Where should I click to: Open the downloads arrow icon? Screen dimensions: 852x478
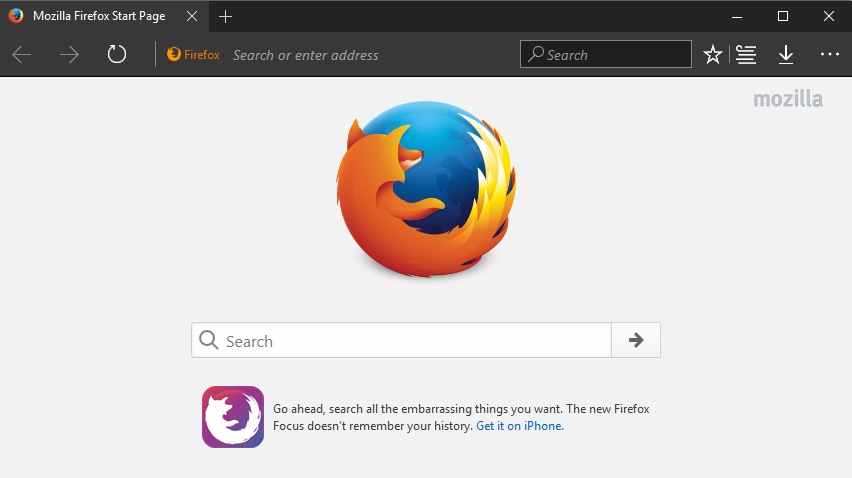786,54
